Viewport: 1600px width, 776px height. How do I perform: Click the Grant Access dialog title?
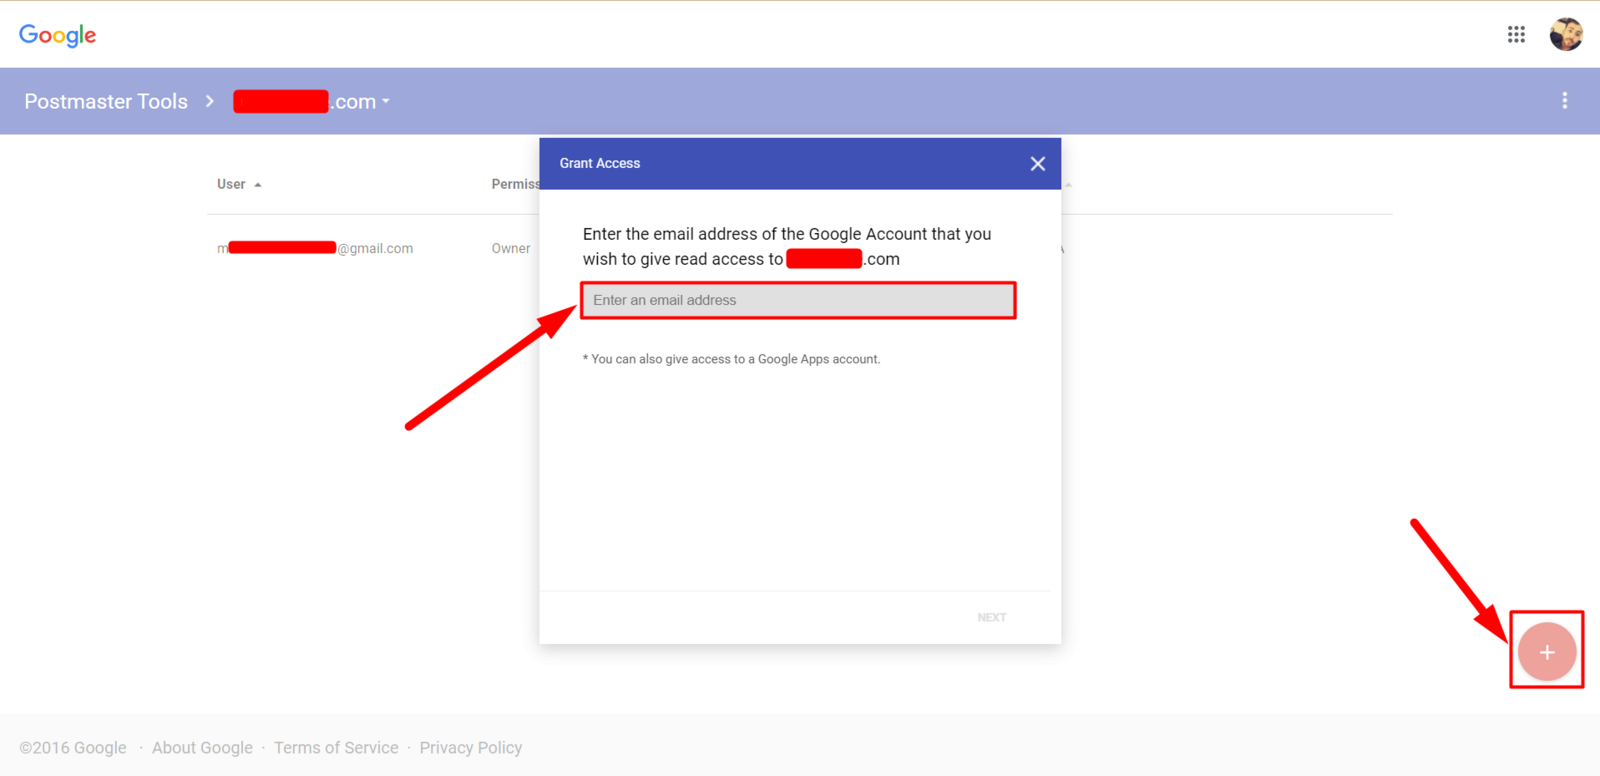point(600,163)
